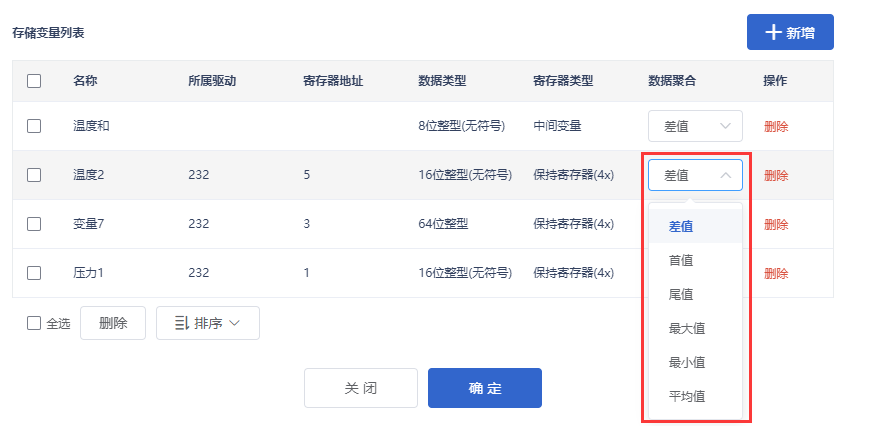The height and width of the screenshot is (426, 871).
Task: Open the 排序 sort dropdown
Action: (x=208, y=323)
